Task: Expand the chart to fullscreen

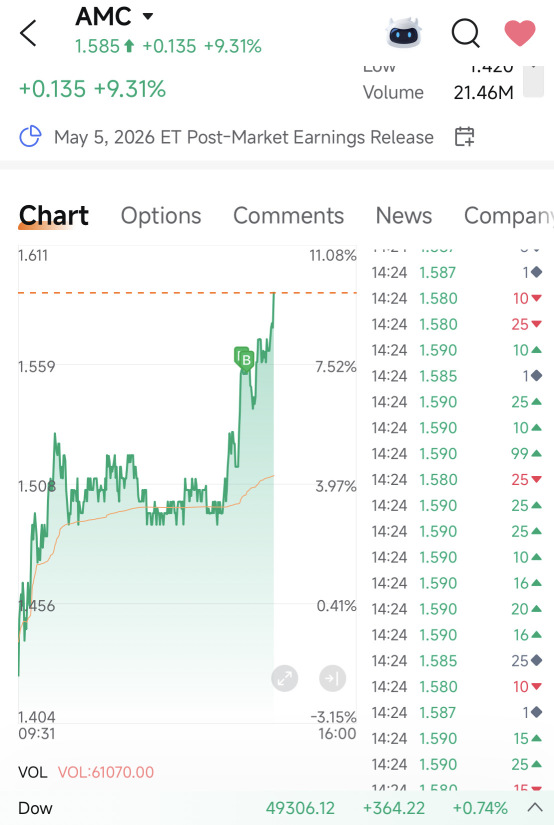Action: point(285,678)
